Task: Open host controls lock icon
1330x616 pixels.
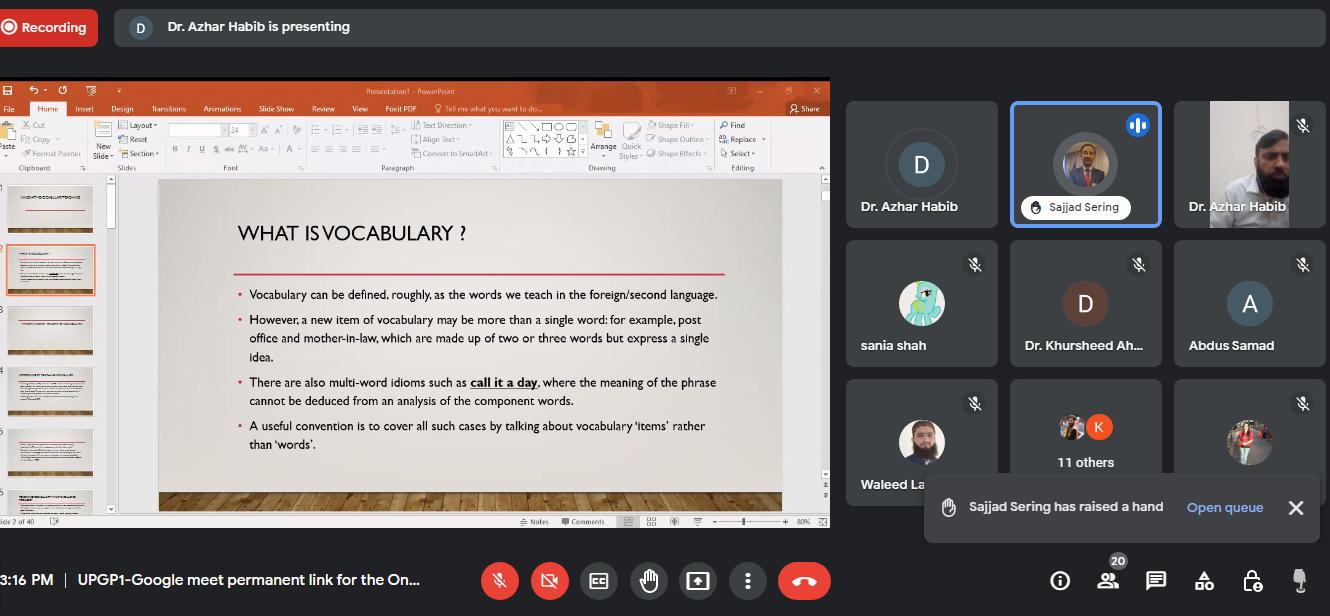Action: tap(1252, 581)
